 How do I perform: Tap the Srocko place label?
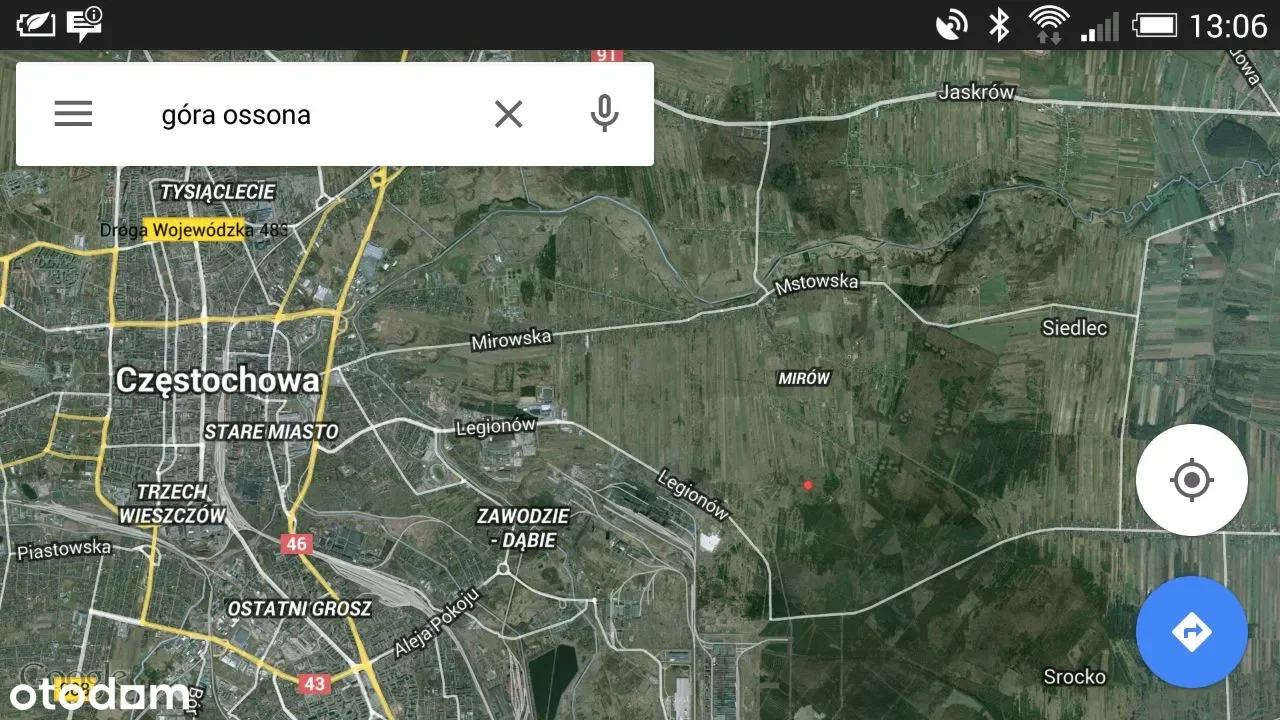pos(1074,677)
